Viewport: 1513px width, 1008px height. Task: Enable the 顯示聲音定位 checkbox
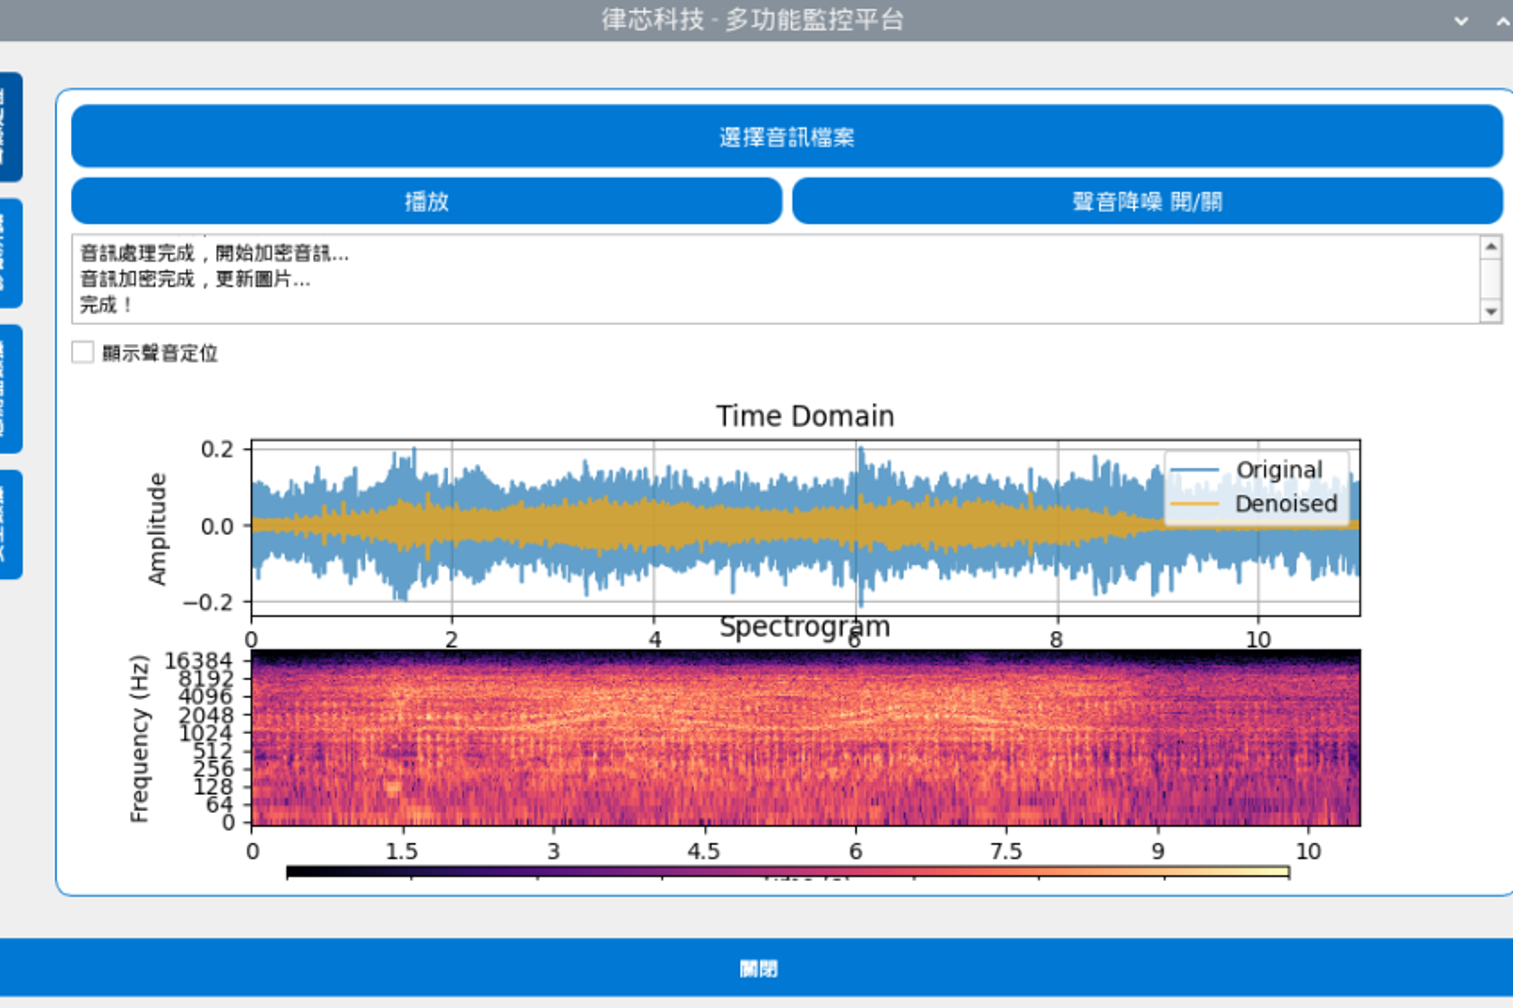[x=83, y=352]
